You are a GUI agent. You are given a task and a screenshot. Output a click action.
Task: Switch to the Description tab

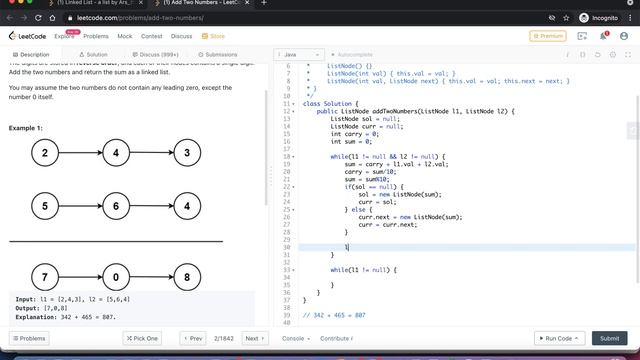pyautogui.click(x=31, y=55)
